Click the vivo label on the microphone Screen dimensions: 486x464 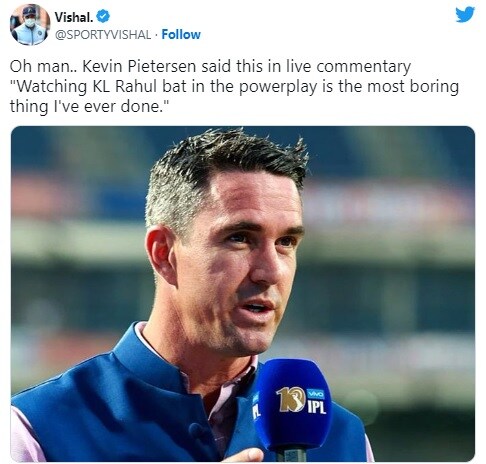315,394
